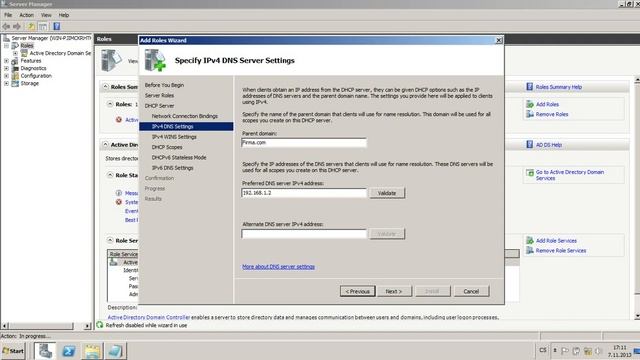Click Validate for preferred DNS server
Viewport: 640px width, 360px height.
(x=387, y=193)
